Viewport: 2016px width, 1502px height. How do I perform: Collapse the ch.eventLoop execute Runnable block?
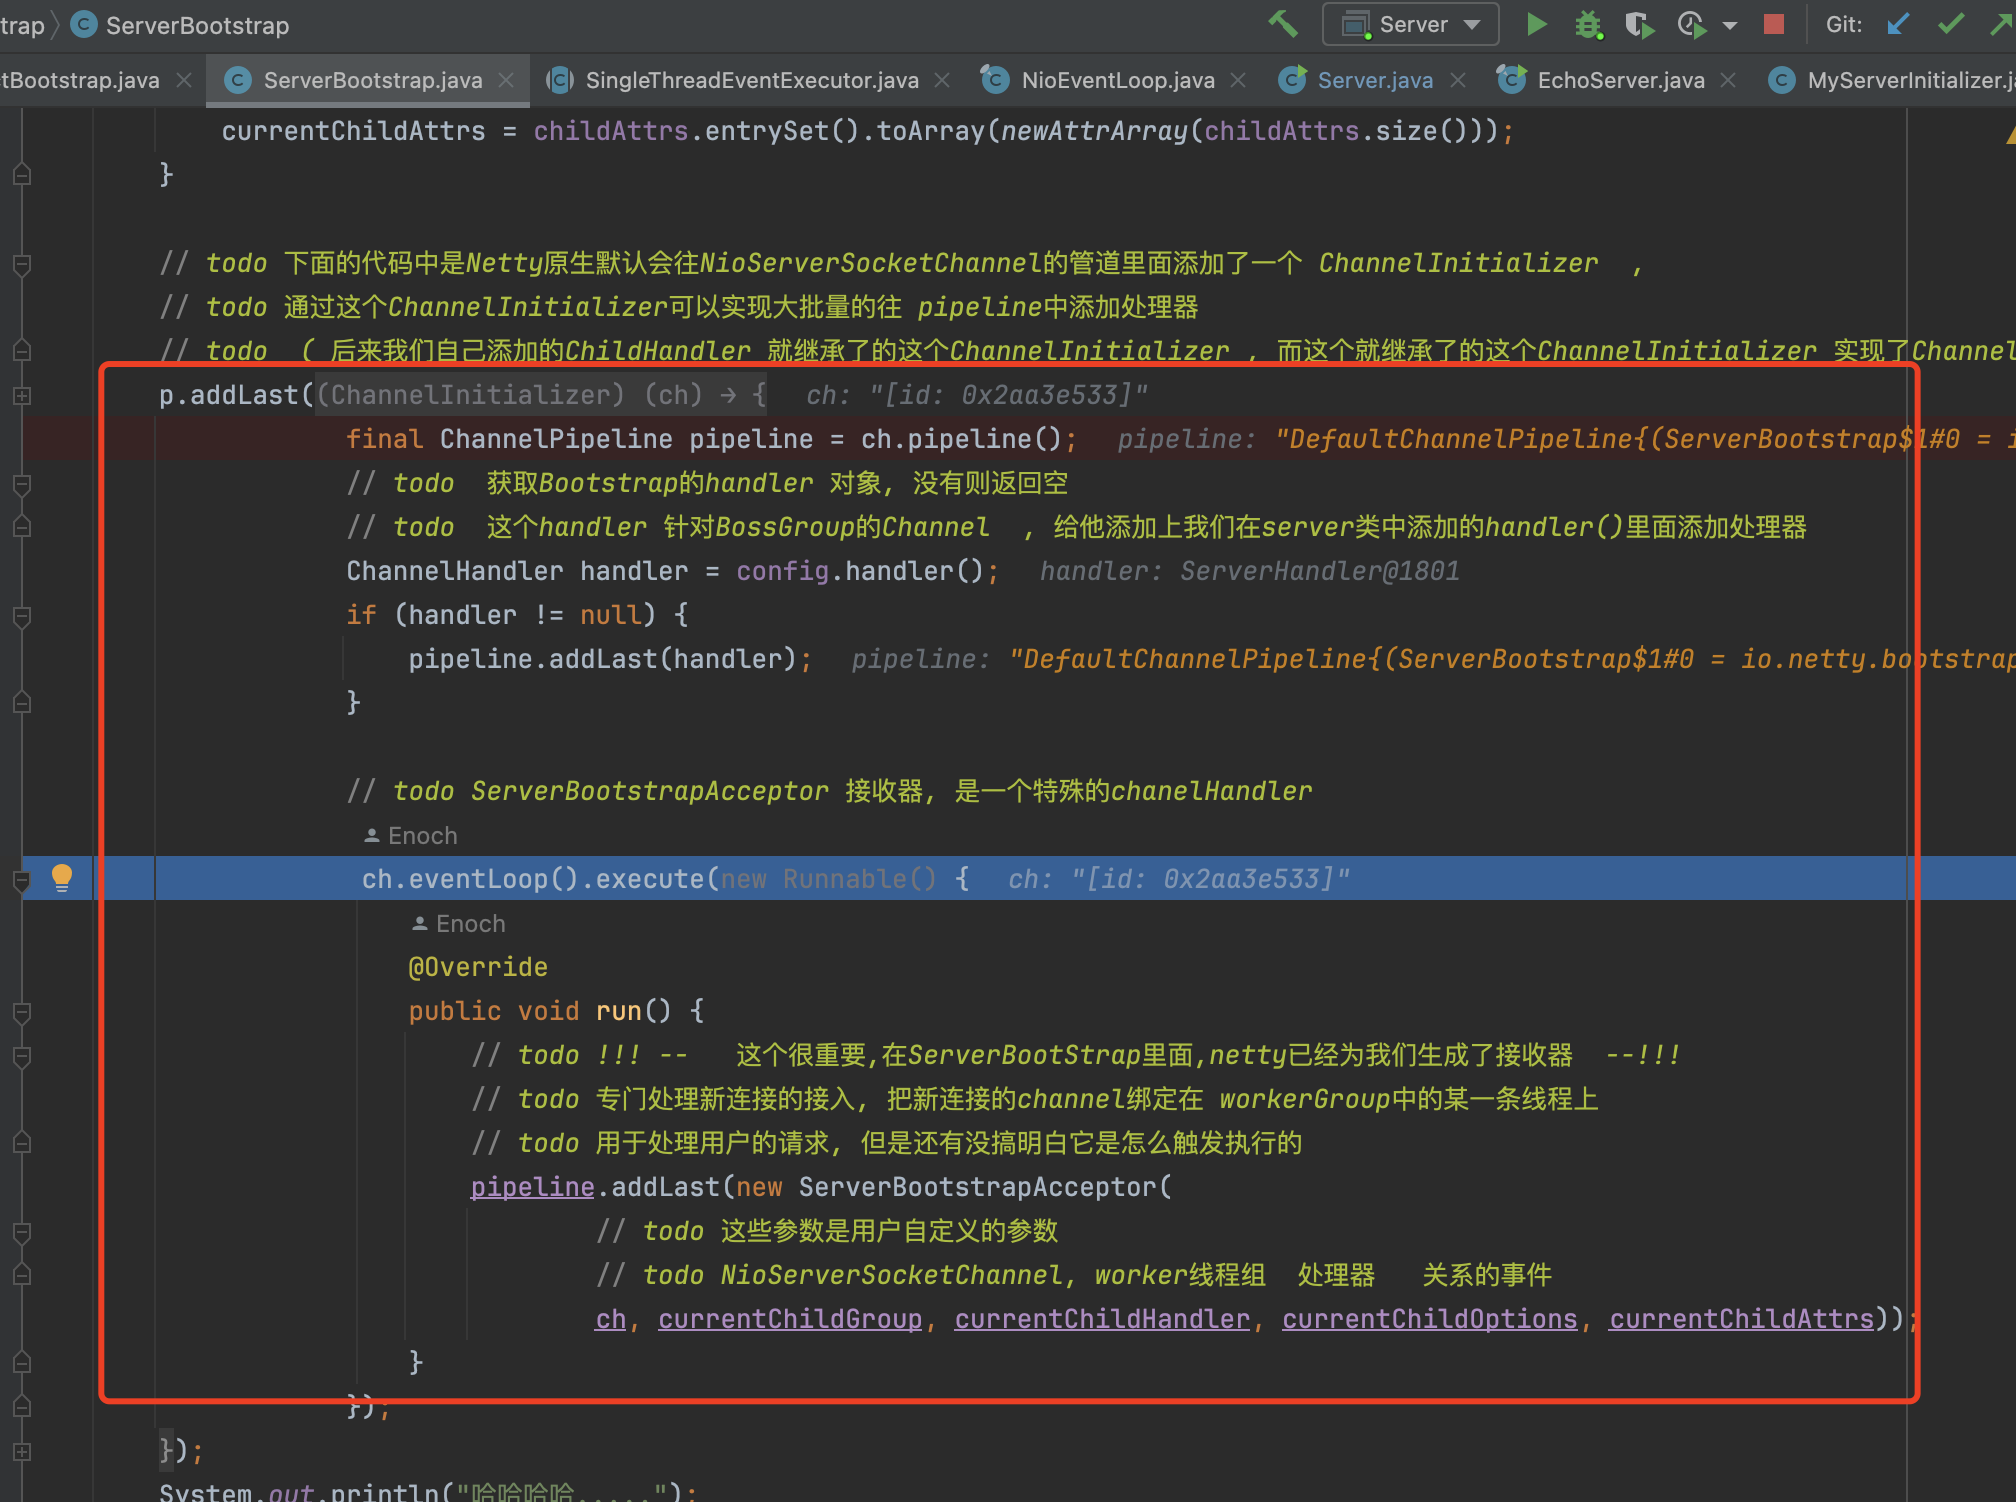tap(22, 880)
